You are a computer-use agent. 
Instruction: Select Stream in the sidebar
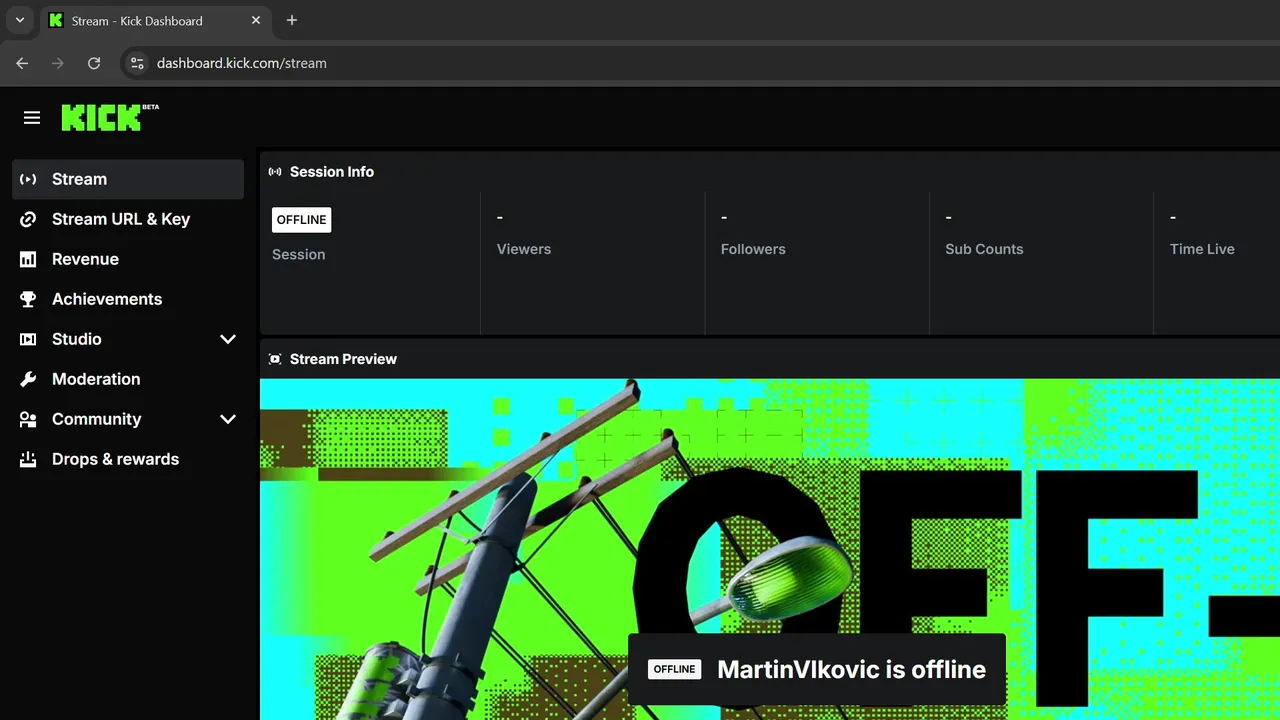[x=128, y=179]
